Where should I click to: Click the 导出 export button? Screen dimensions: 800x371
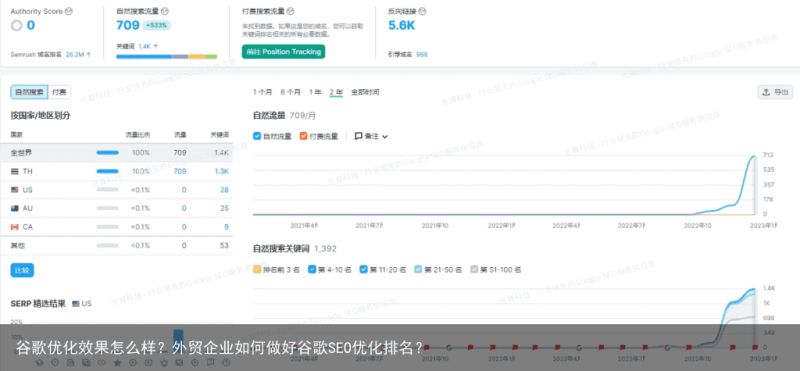pyautogui.click(x=775, y=92)
